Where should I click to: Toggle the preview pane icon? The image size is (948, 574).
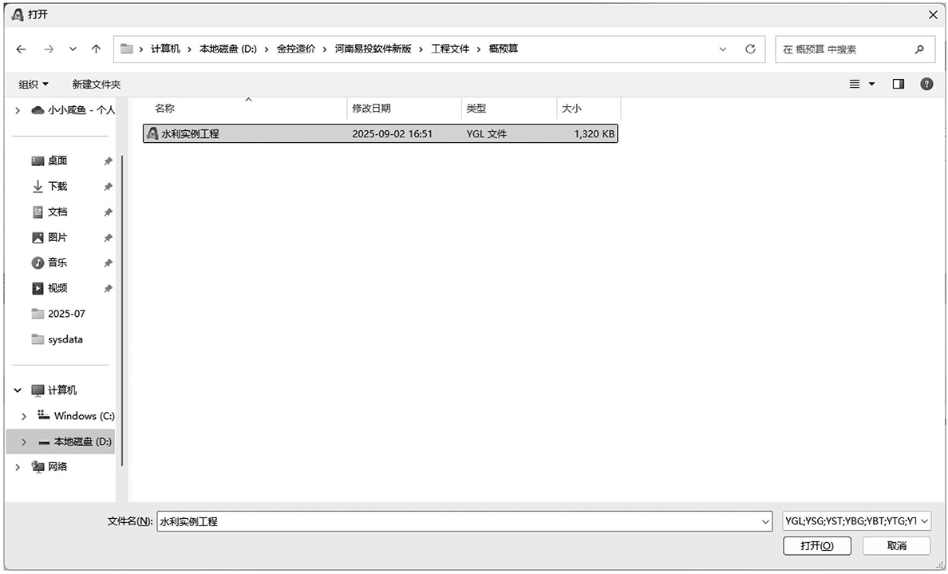click(898, 84)
